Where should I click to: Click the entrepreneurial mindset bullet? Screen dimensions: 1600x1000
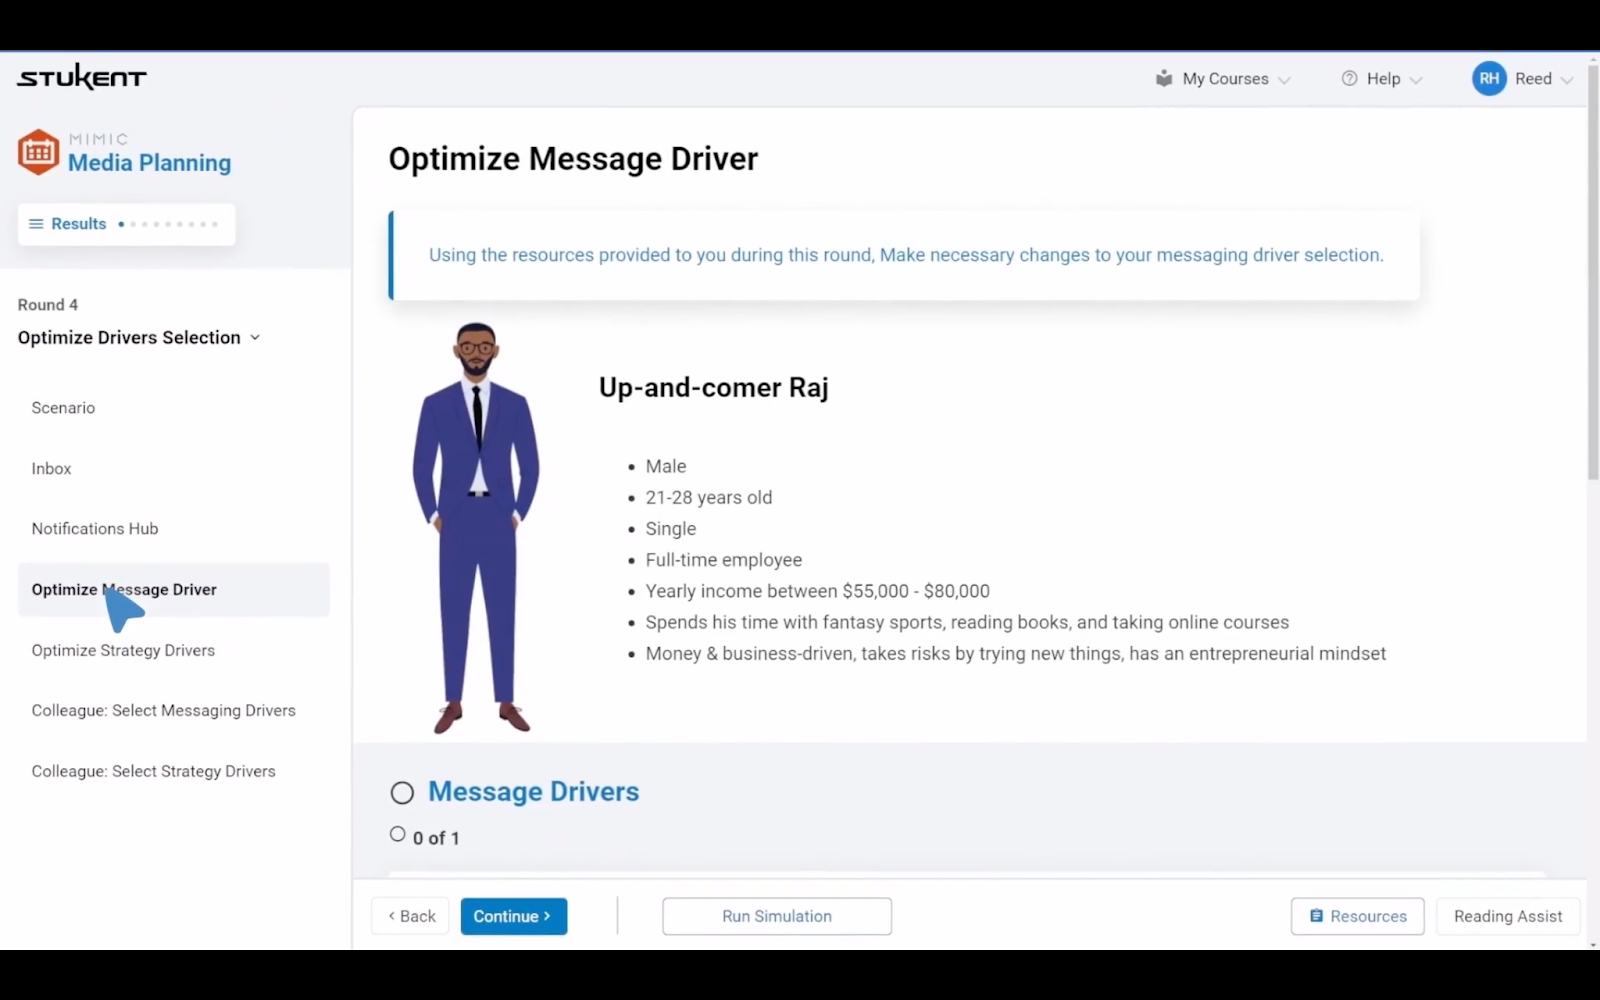tap(1016, 654)
